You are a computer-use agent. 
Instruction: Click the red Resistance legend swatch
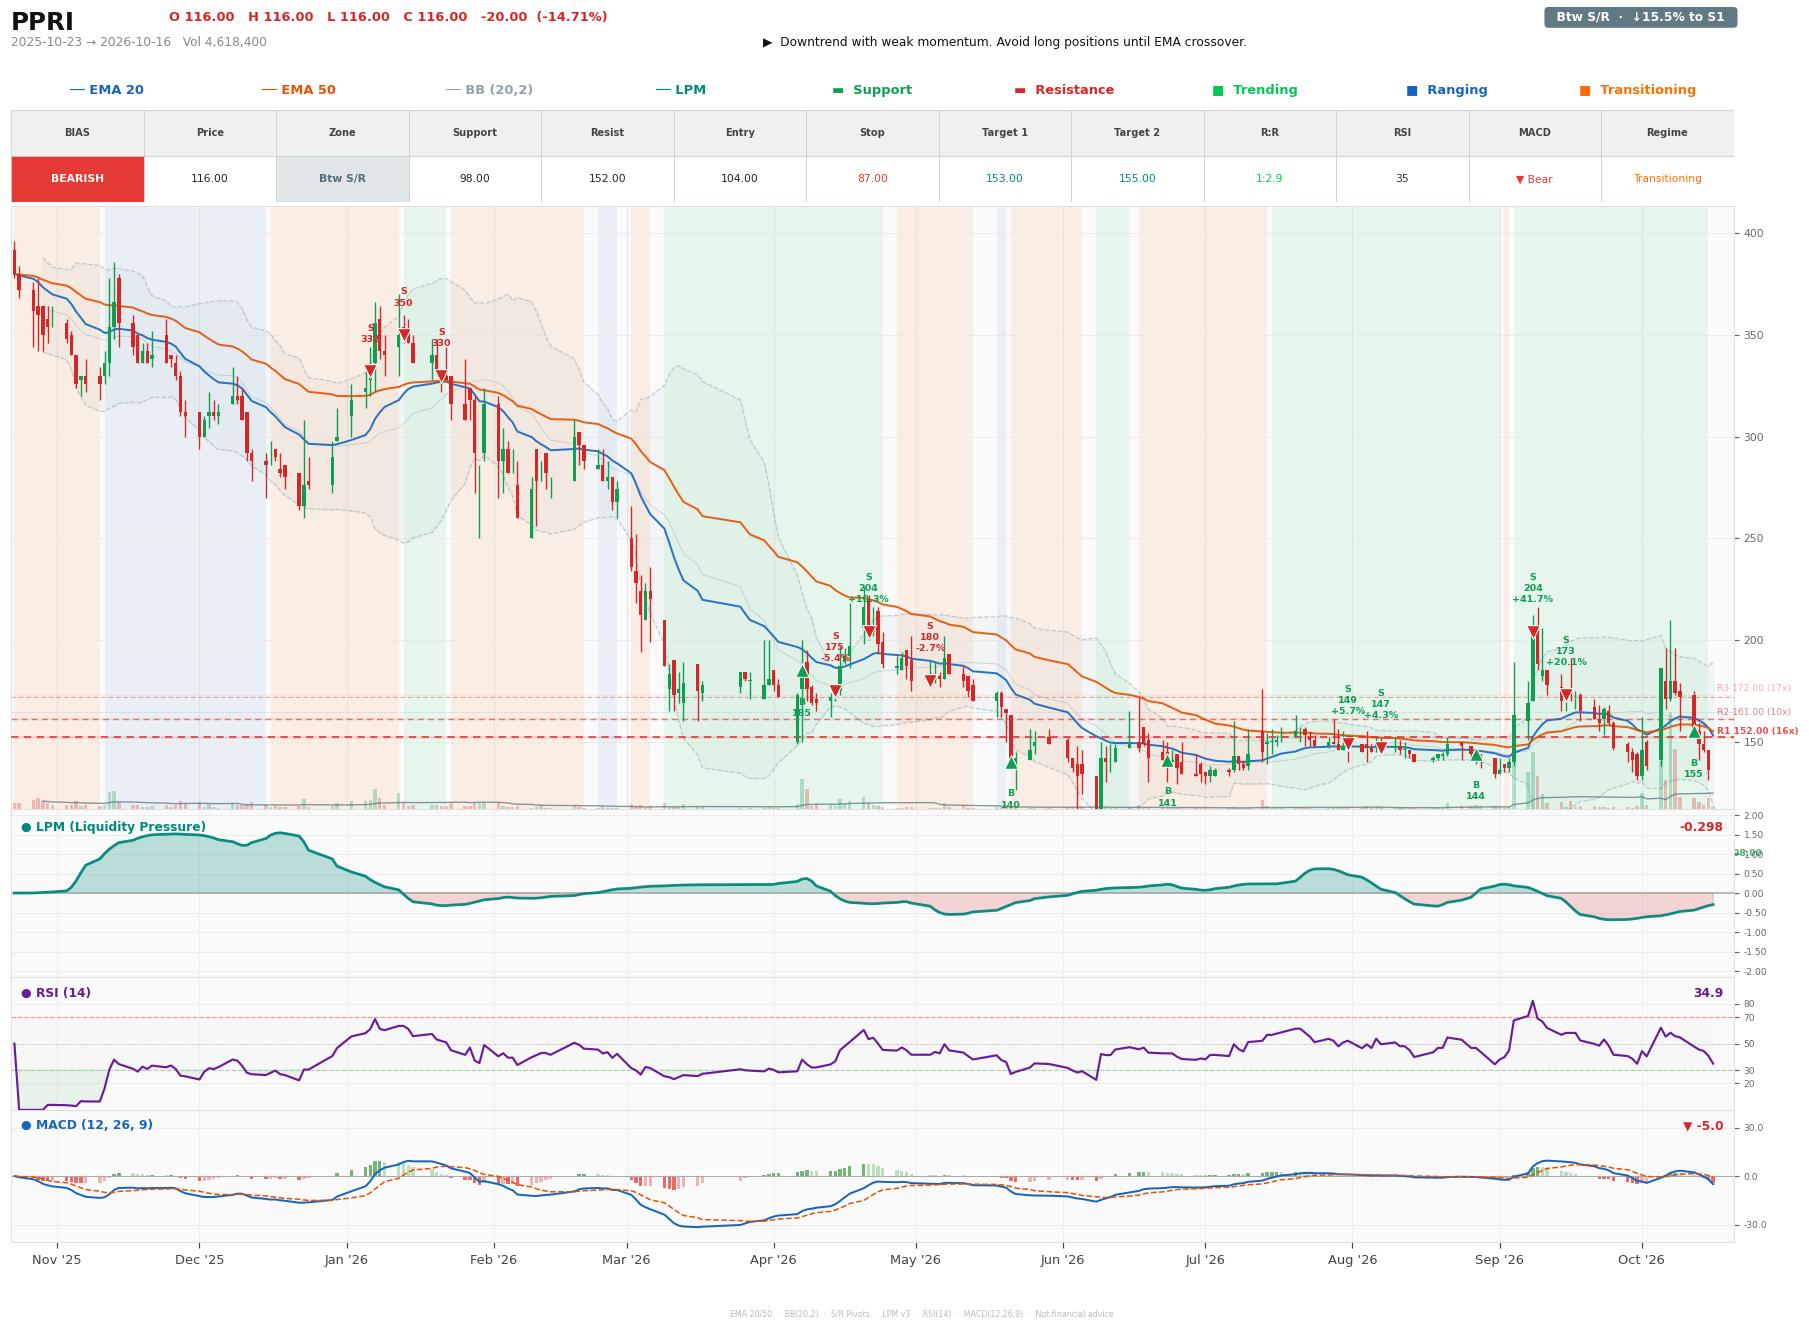point(1020,90)
